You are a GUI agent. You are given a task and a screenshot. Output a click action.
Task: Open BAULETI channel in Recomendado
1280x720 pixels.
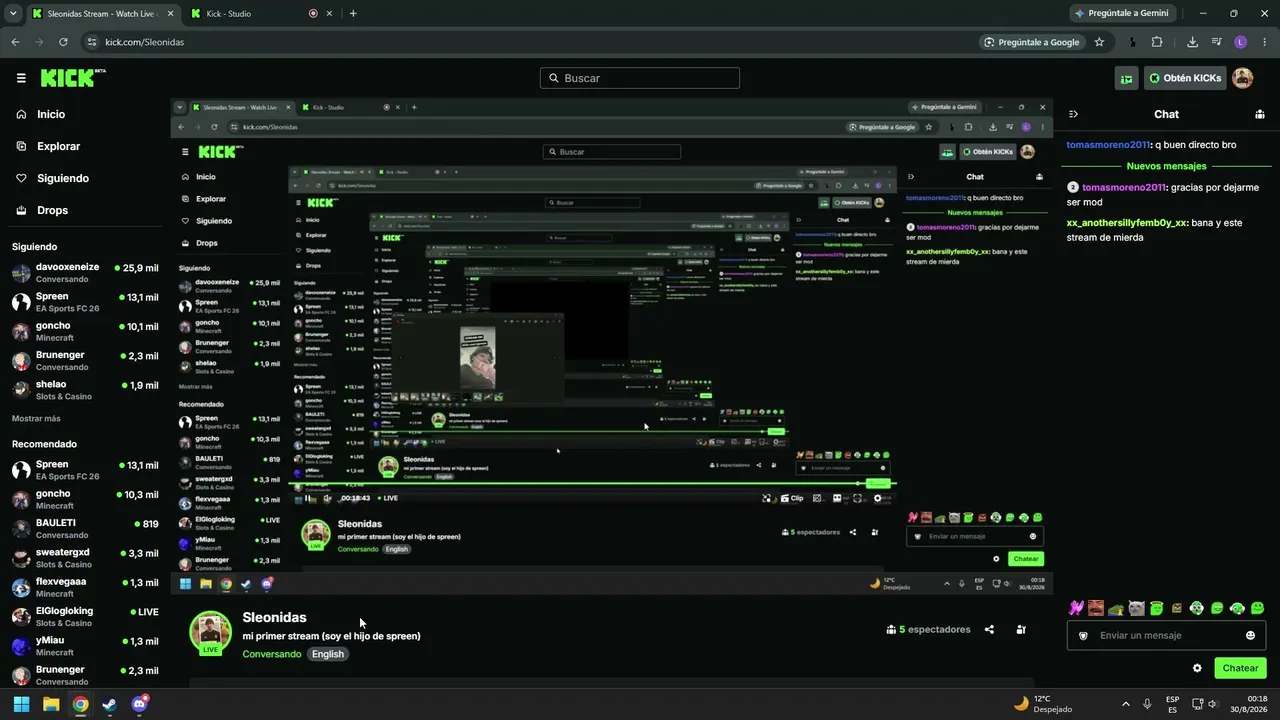tap(85, 528)
